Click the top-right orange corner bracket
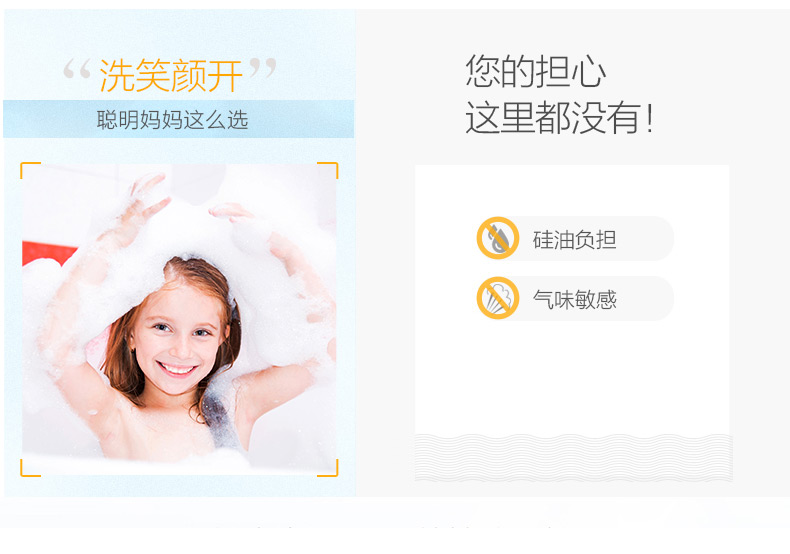Viewport: 790px width, 554px height. tap(327, 170)
